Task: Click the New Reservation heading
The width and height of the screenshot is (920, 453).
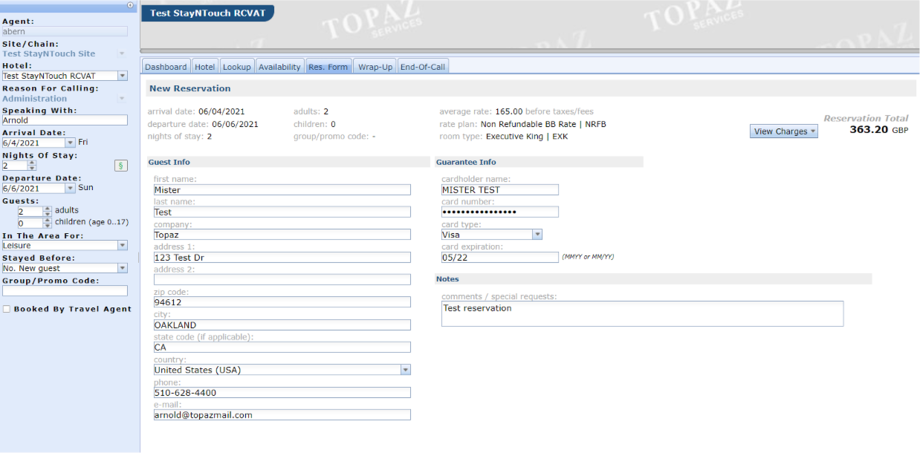Action: [190, 89]
